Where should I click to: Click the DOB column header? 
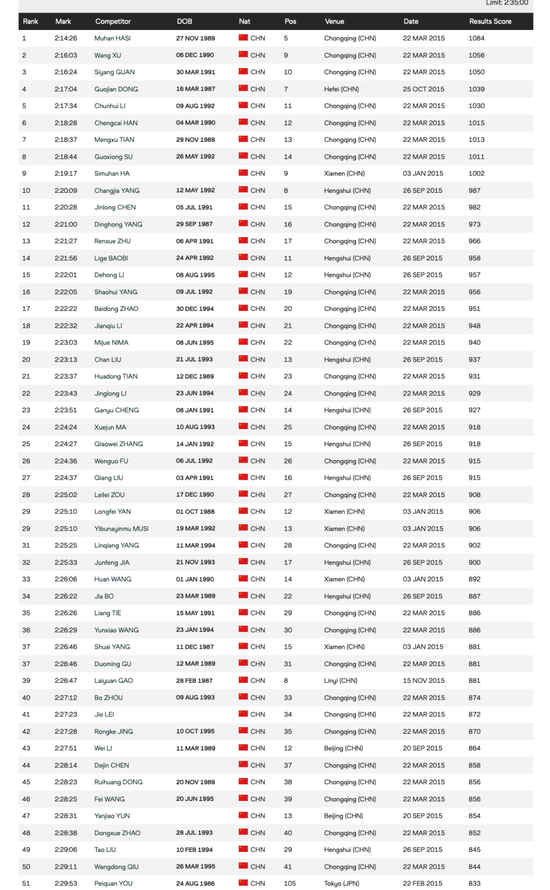tap(184, 21)
